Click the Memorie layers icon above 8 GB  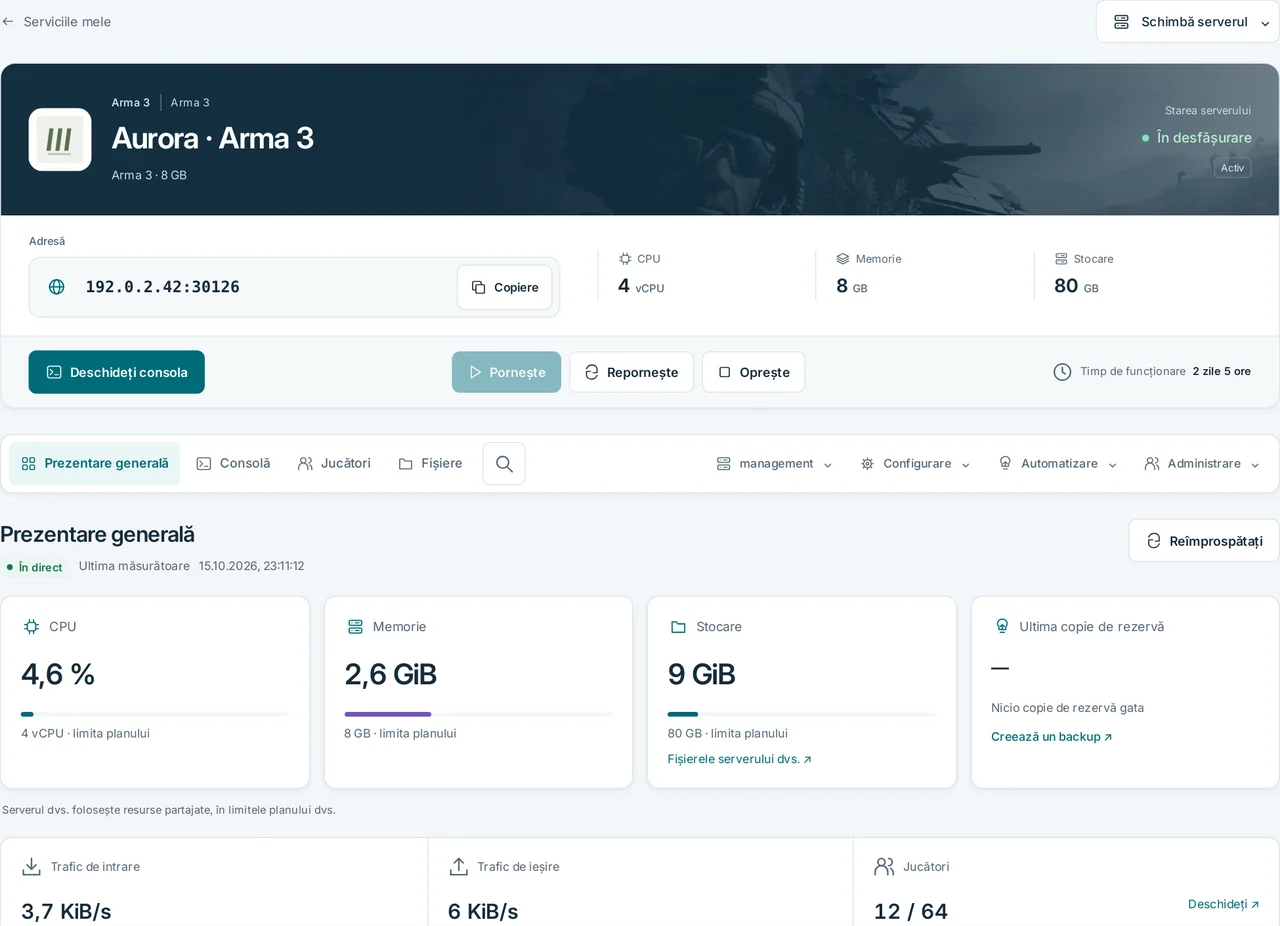[843, 259]
